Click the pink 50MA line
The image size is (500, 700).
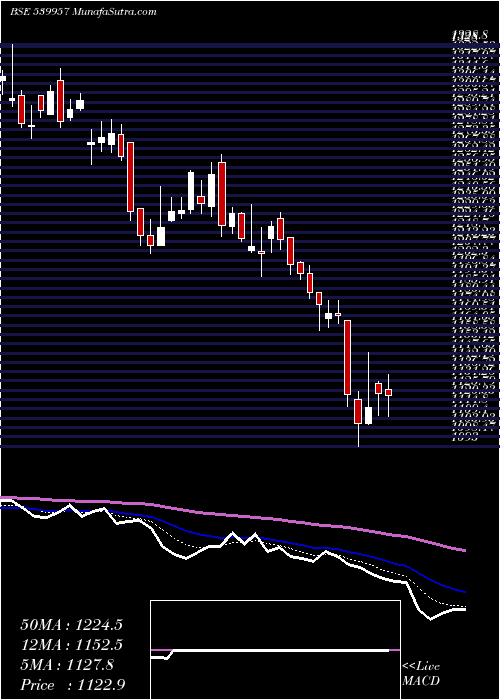232,516
